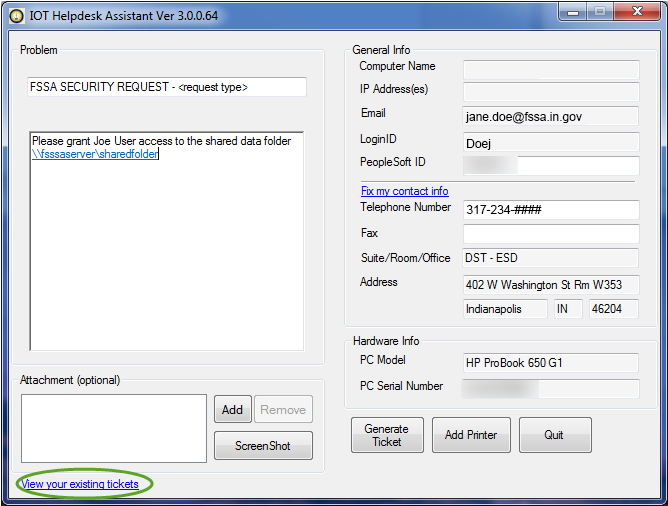
Task: Focus the Email field with jane.doe address
Action: 550,117
